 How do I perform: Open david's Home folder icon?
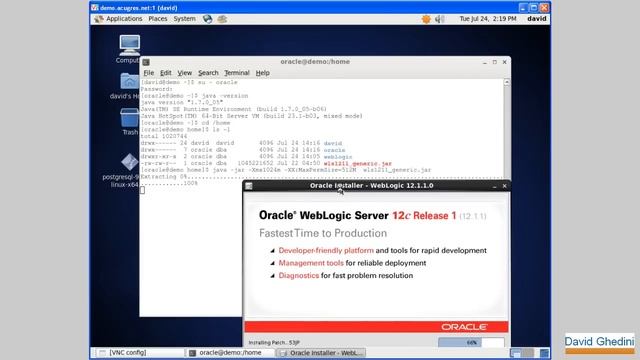[129, 81]
